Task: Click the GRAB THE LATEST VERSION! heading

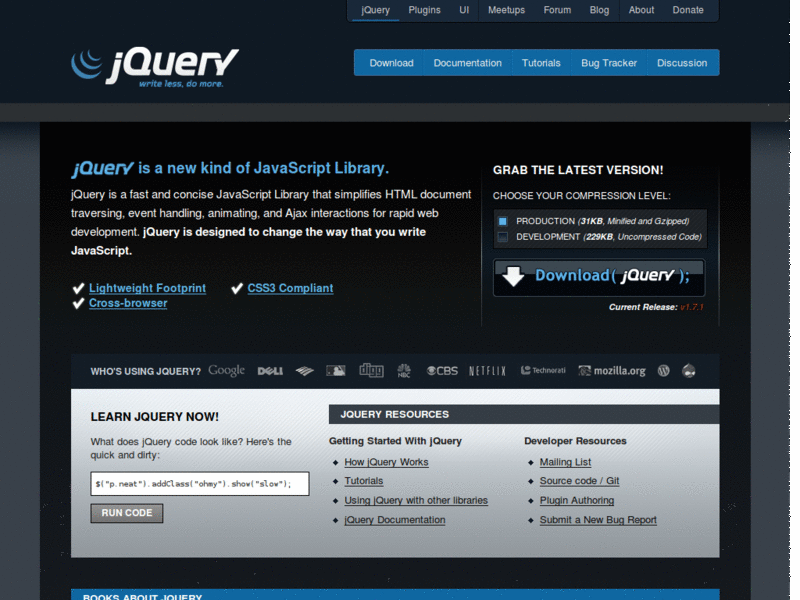Action: pyautogui.click(x=578, y=170)
